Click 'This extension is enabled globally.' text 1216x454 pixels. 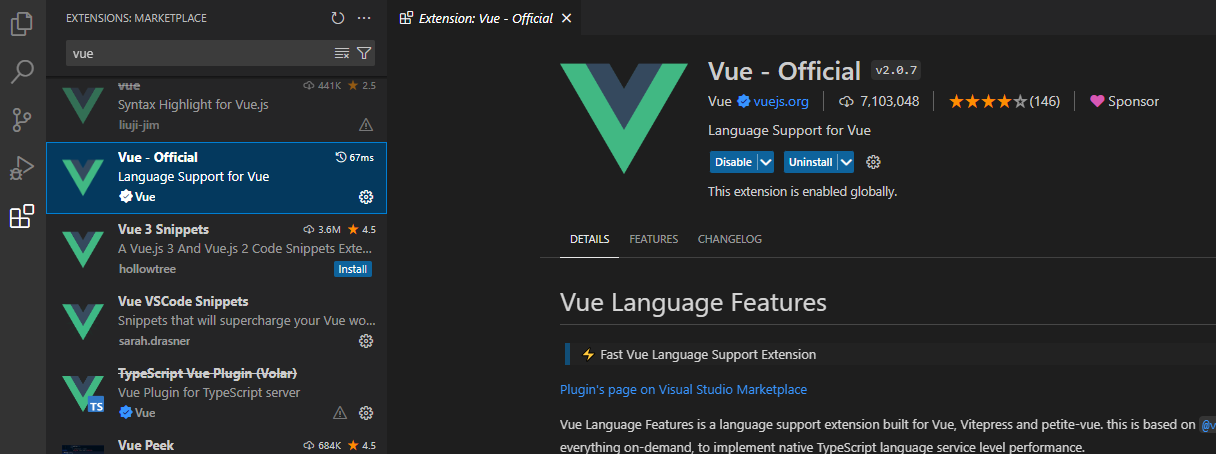(x=803, y=191)
